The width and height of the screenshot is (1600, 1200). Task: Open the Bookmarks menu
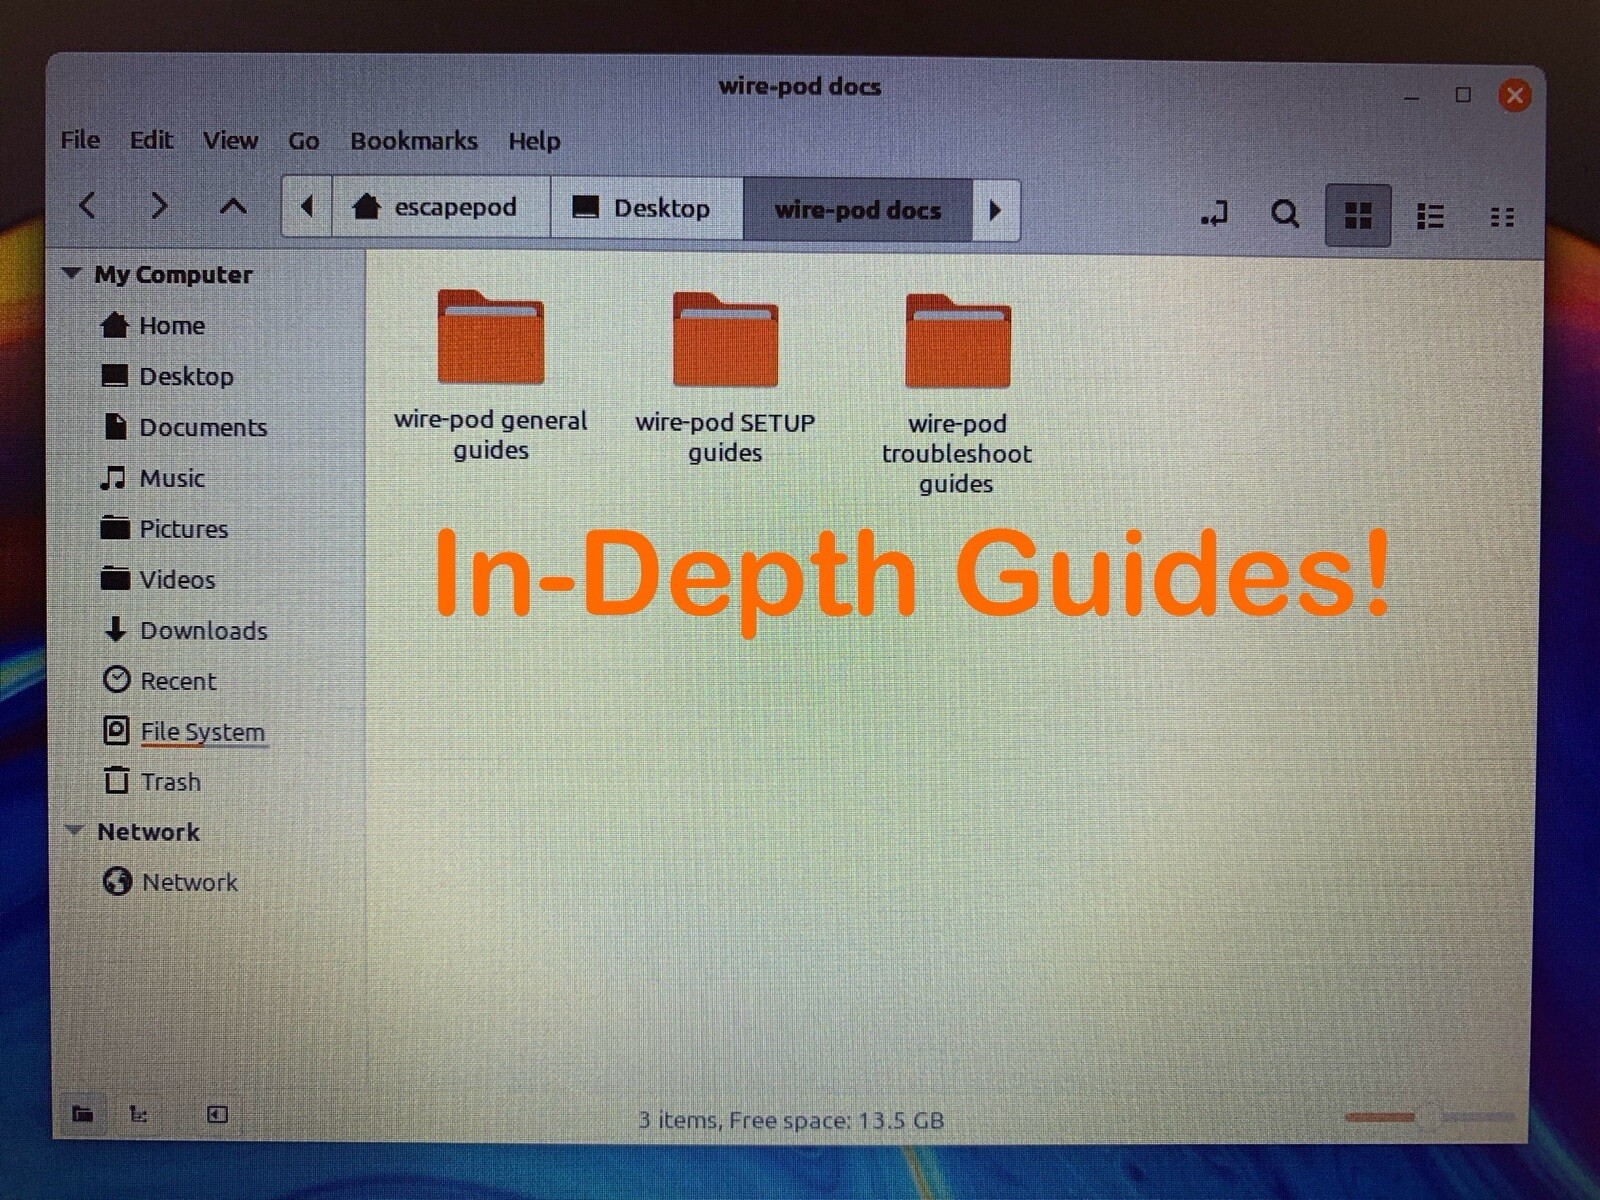click(413, 141)
